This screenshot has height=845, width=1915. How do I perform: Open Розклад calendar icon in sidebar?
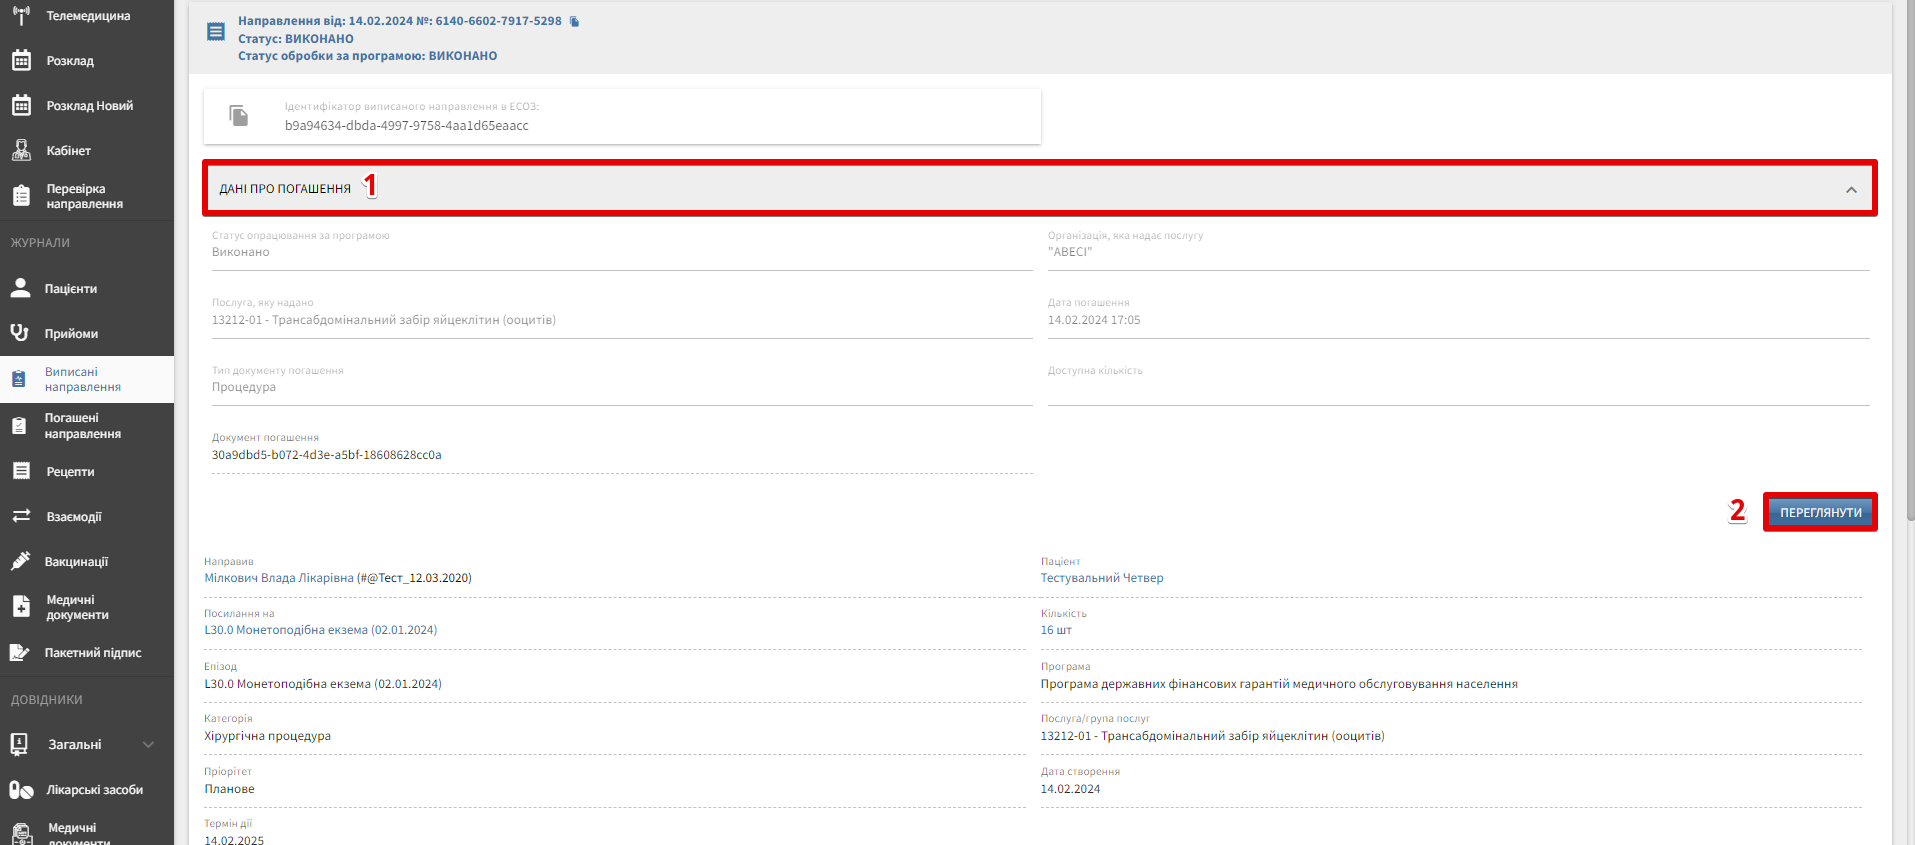pos(21,61)
